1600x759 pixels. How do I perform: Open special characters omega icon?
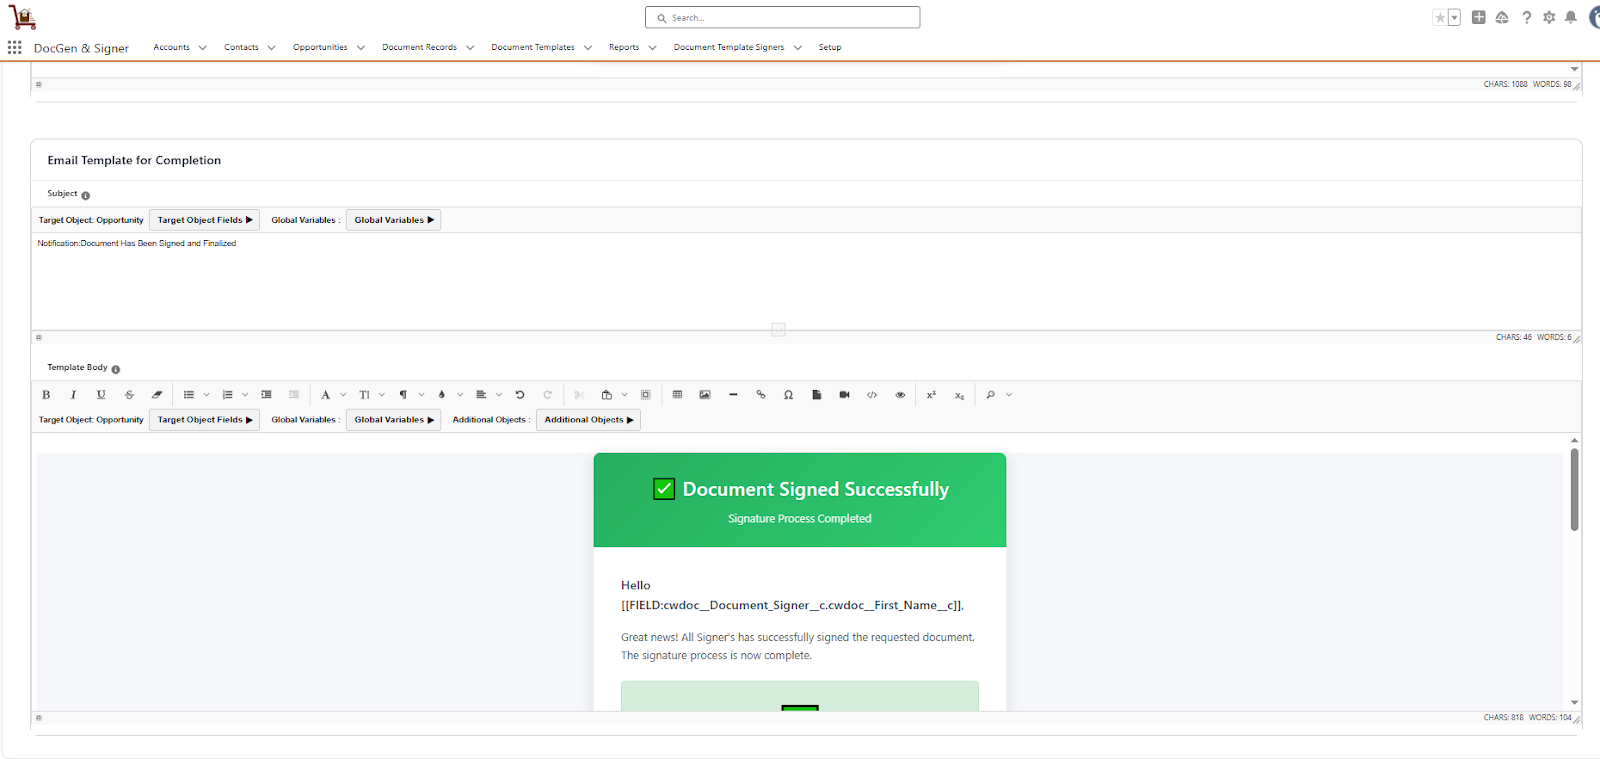pyautogui.click(x=789, y=395)
